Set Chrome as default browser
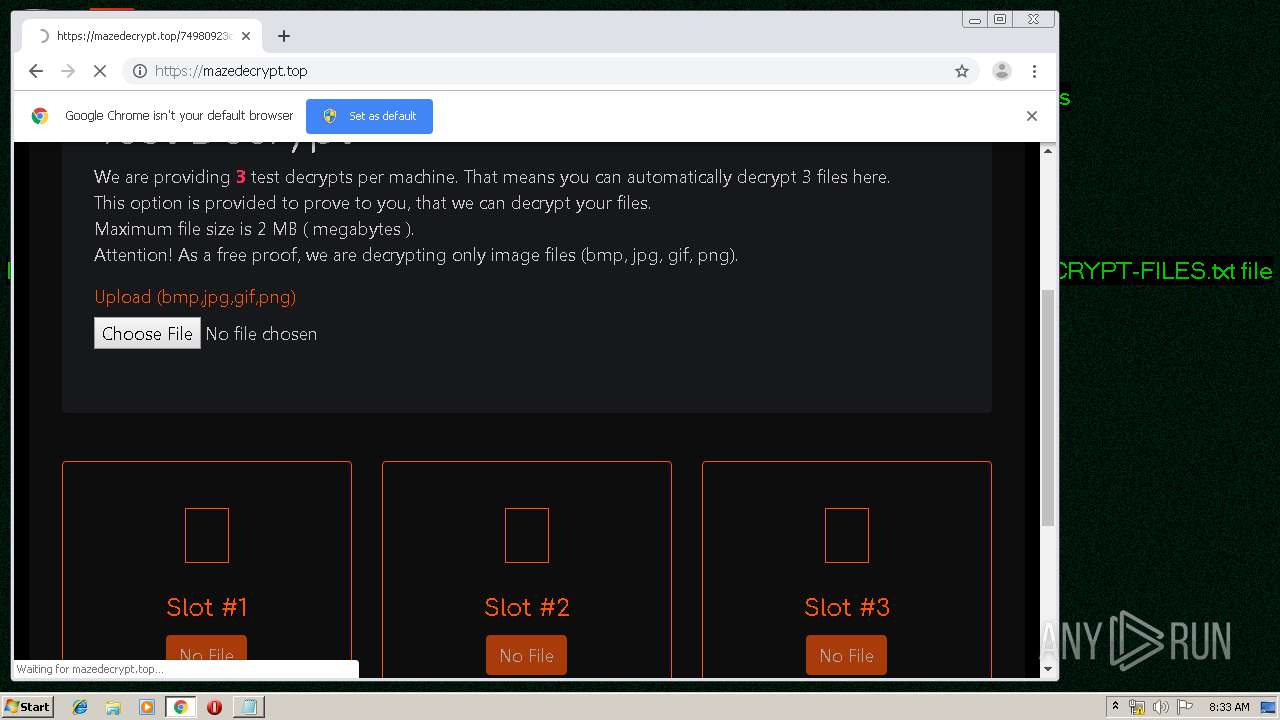 point(369,116)
